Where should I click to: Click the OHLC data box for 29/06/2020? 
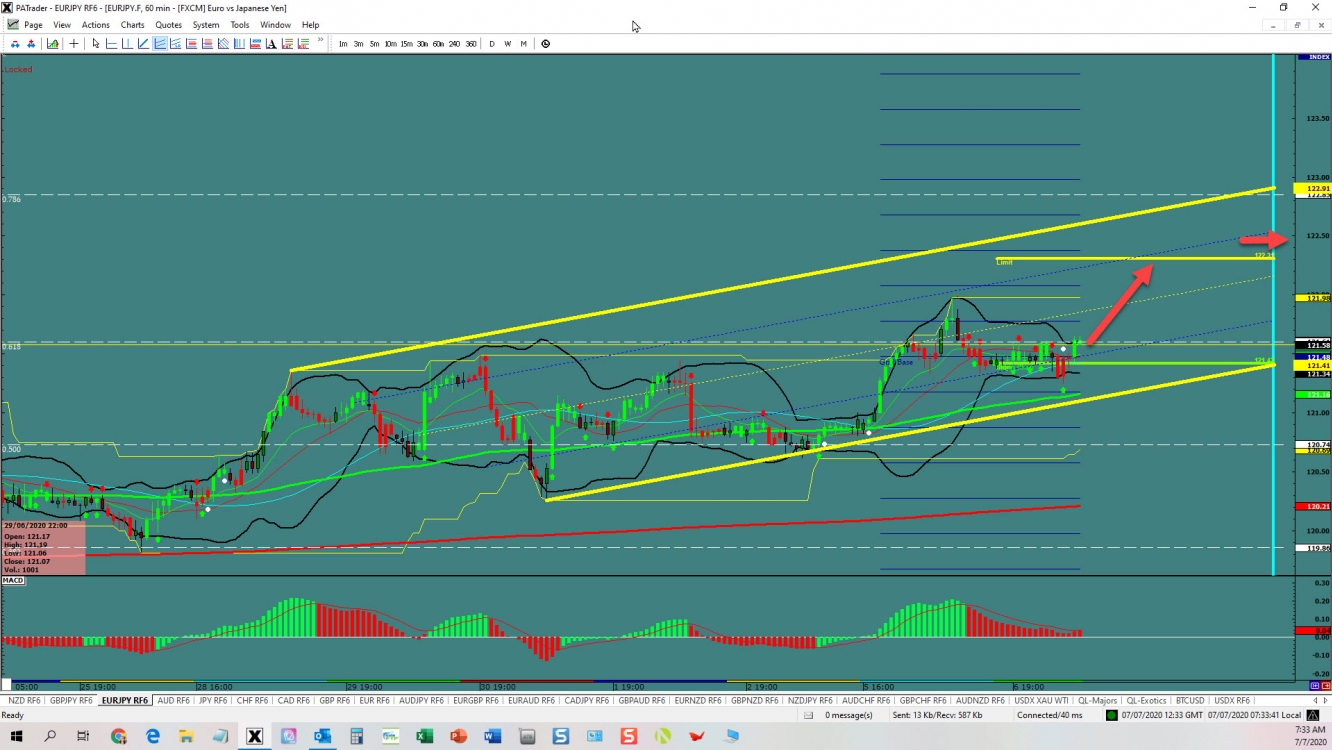click(43, 547)
